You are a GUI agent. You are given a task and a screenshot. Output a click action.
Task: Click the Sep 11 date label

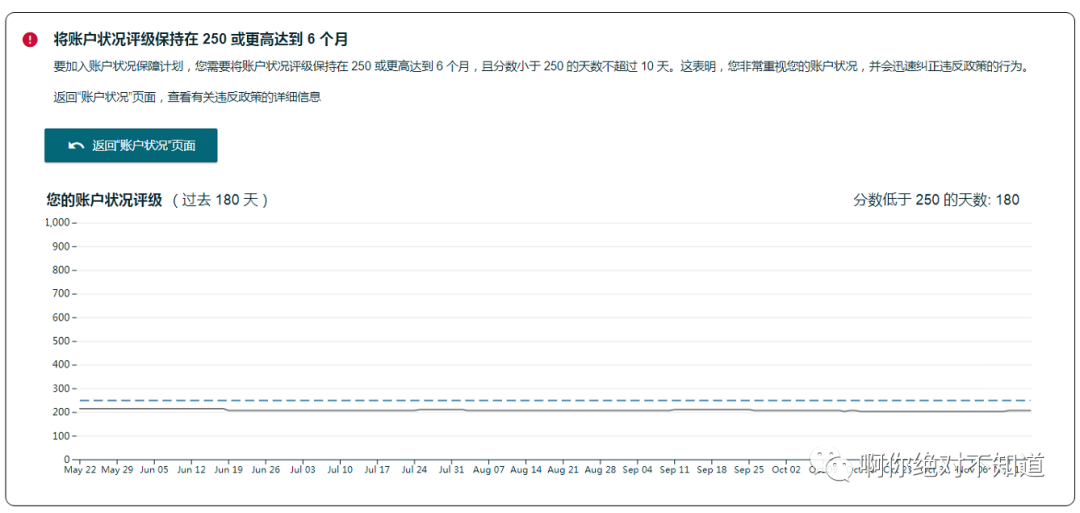click(x=674, y=470)
